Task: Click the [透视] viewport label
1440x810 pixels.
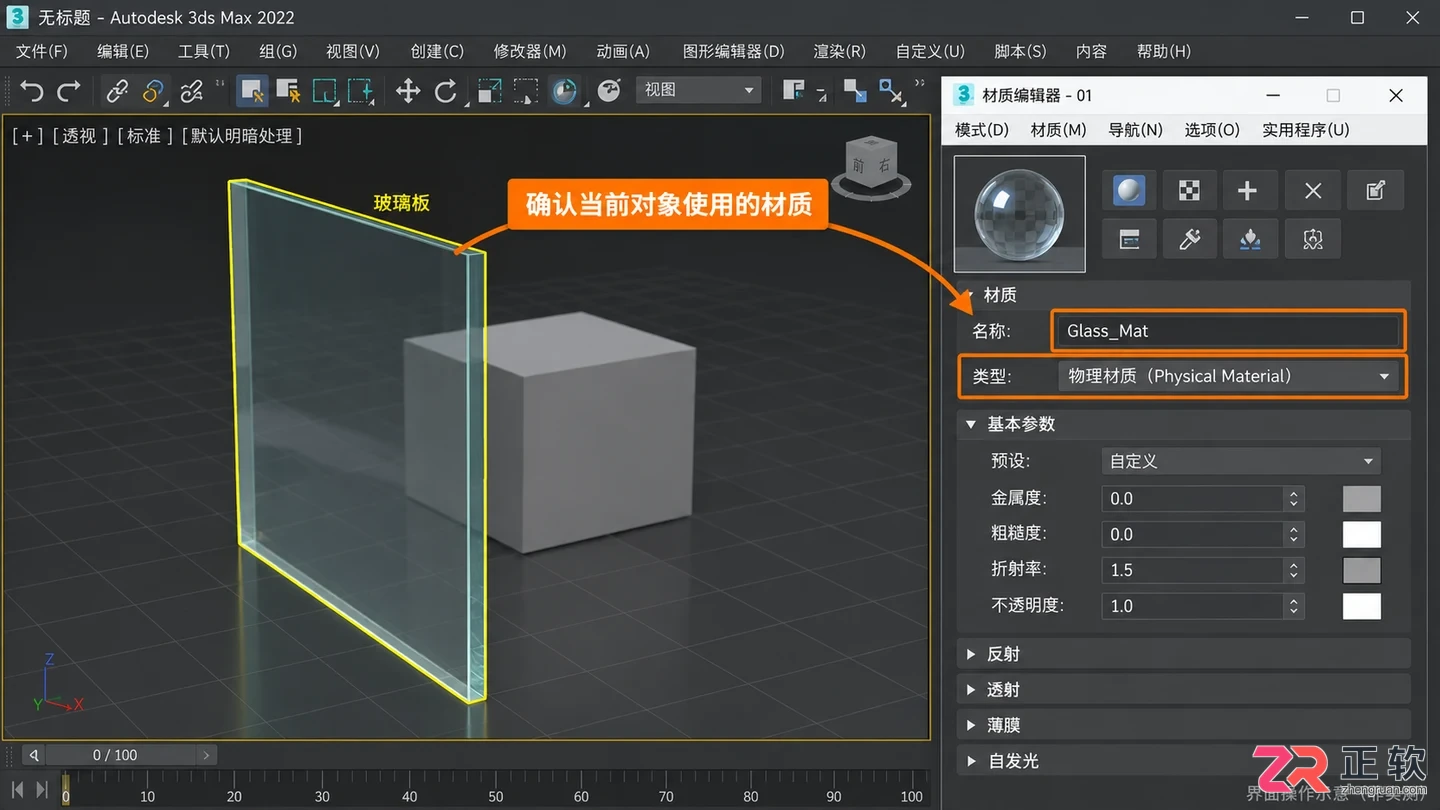Action: tap(80, 136)
